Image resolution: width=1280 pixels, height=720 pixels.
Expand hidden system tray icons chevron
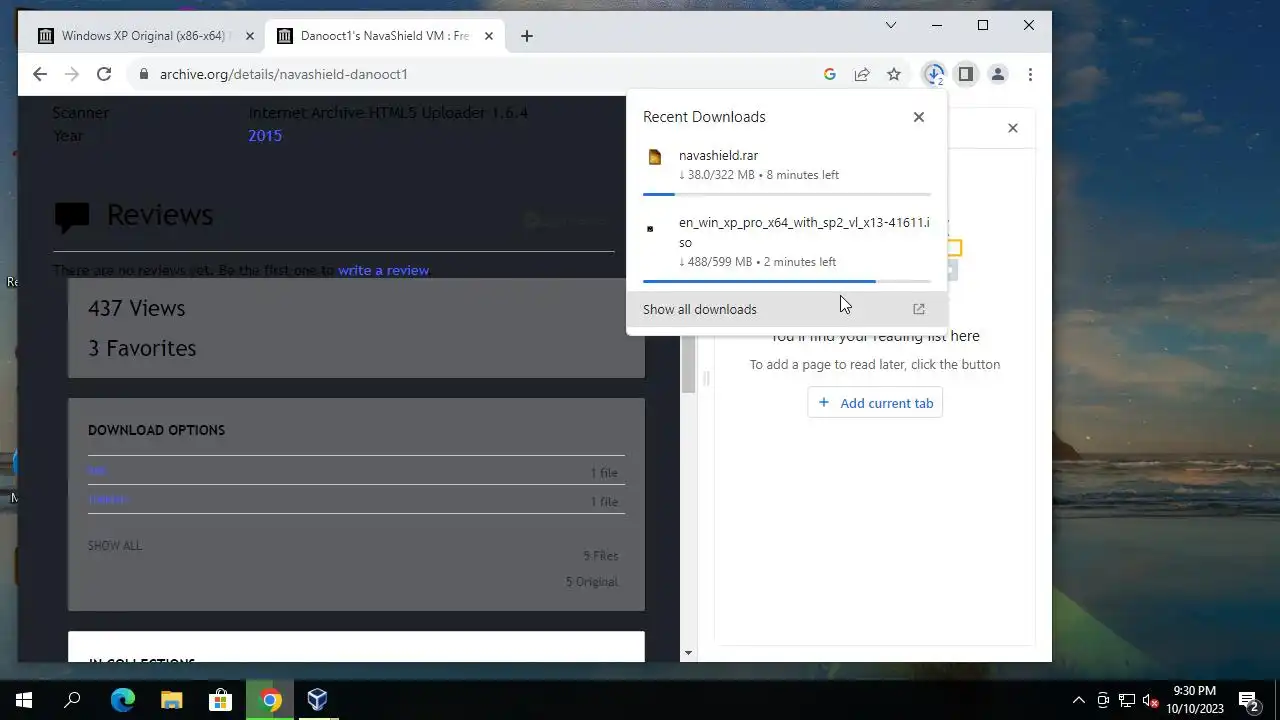1078,700
